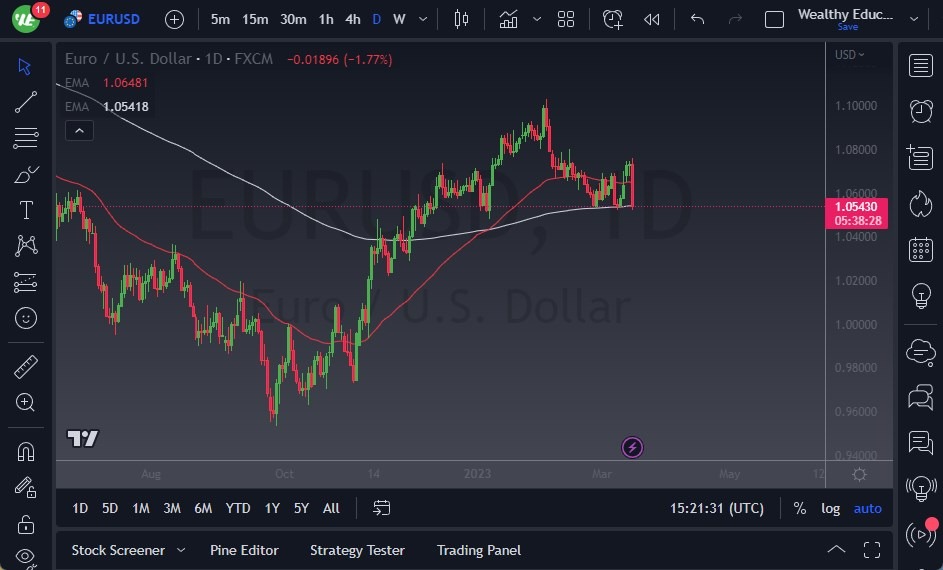The height and width of the screenshot is (570, 943).
Task: Open the Fibonacci drawing tools
Action: click(26, 137)
